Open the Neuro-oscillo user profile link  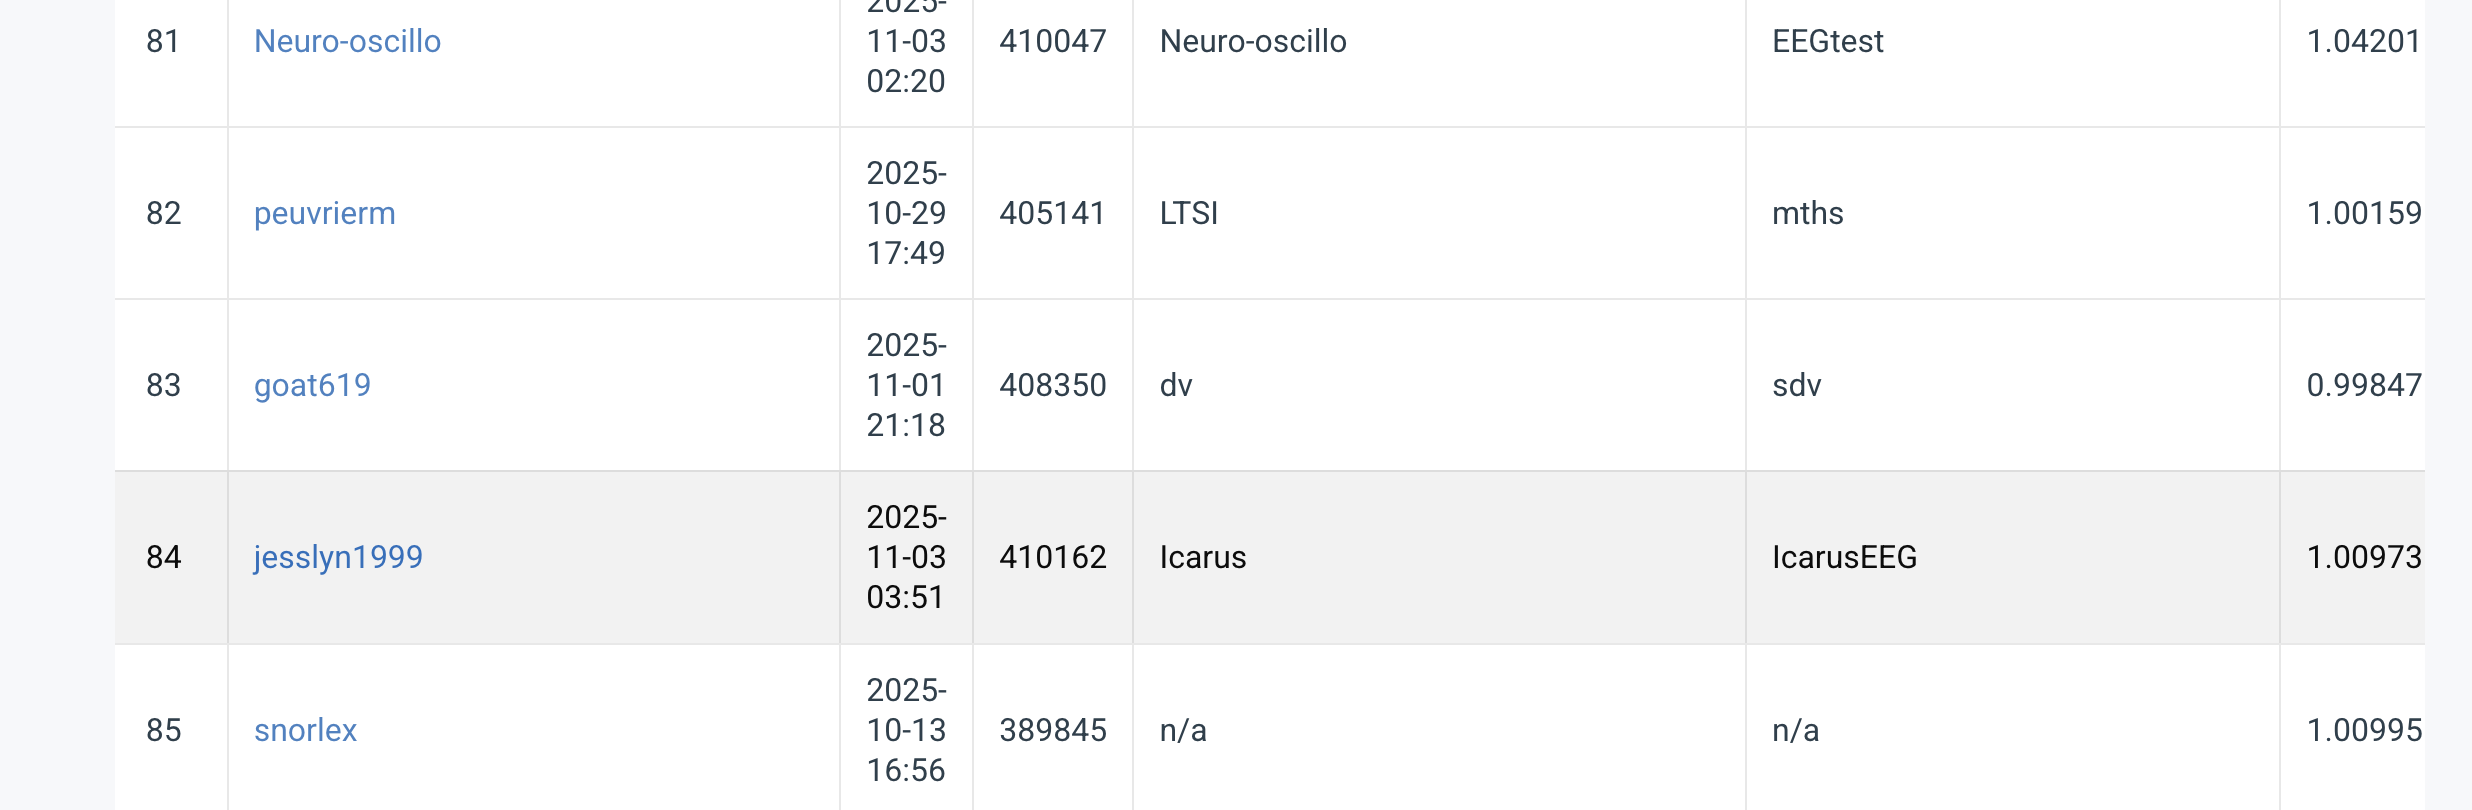pos(347,41)
